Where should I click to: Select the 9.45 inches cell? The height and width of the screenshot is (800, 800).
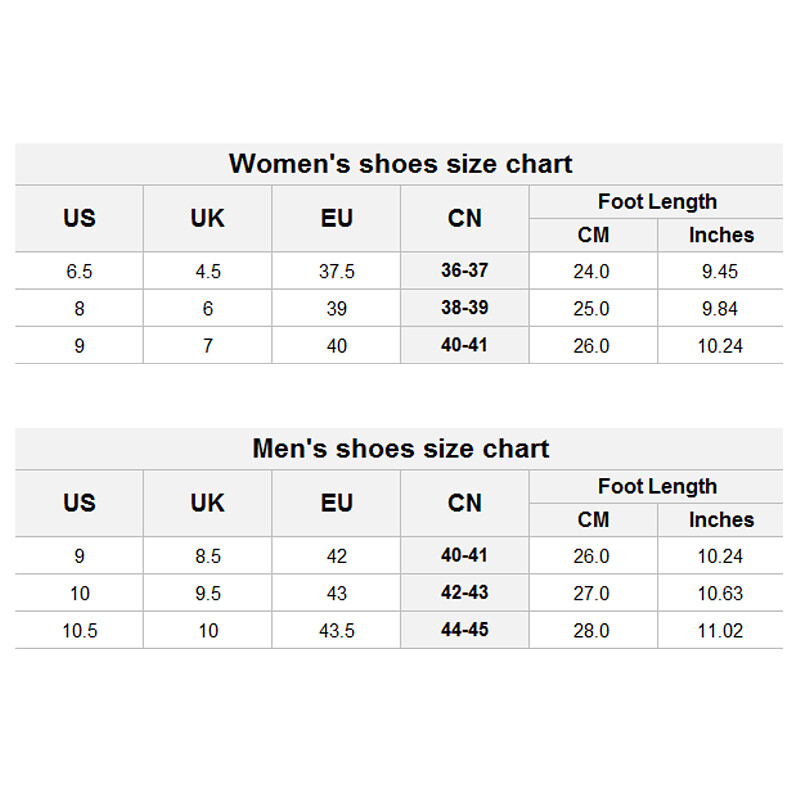coord(720,271)
